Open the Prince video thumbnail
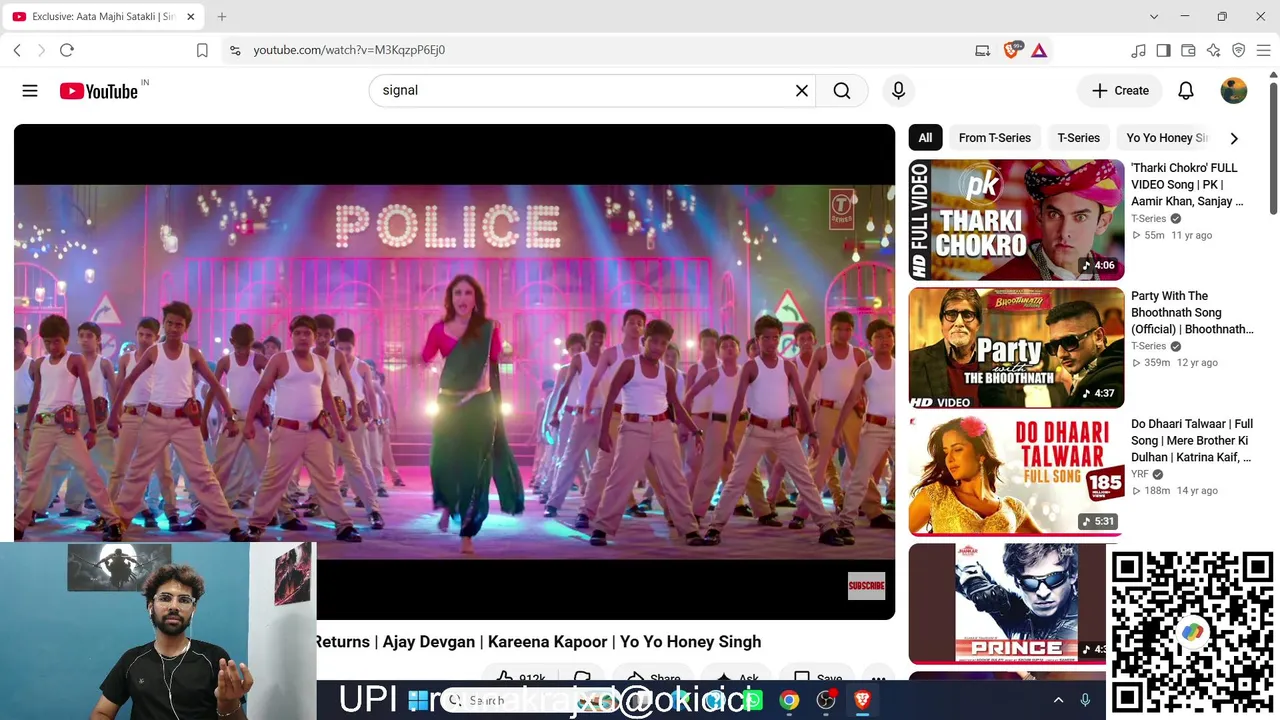This screenshot has width=1280, height=720. tap(1008, 604)
